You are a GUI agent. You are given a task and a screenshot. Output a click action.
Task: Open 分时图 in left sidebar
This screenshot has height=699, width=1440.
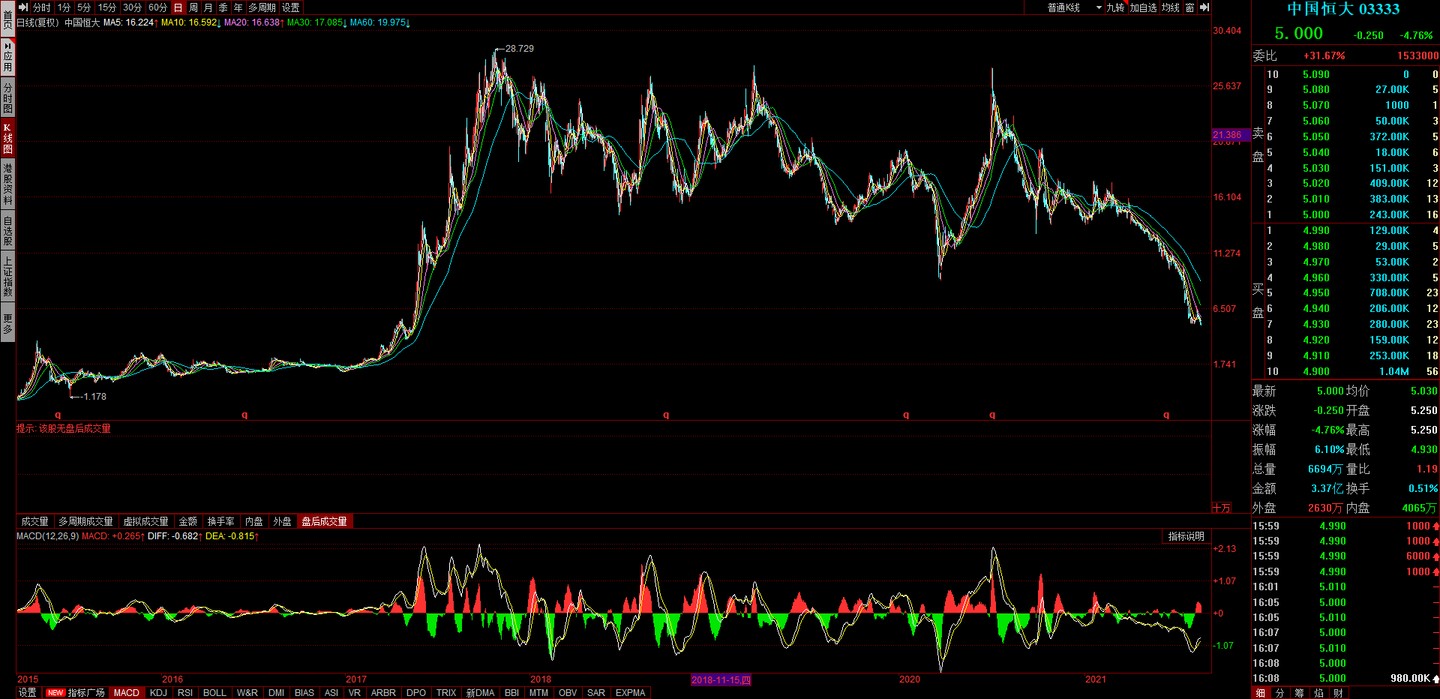7,98
